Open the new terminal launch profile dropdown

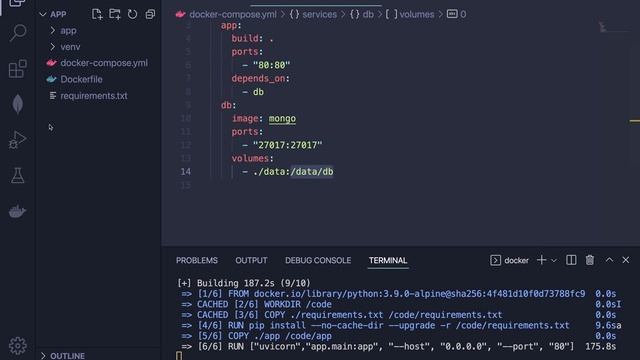click(x=554, y=260)
